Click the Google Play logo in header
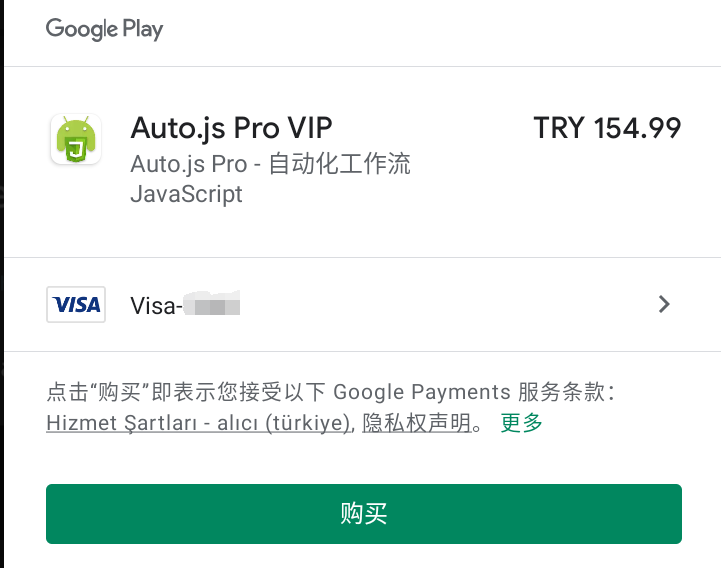This screenshot has width=721, height=568. [104, 29]
